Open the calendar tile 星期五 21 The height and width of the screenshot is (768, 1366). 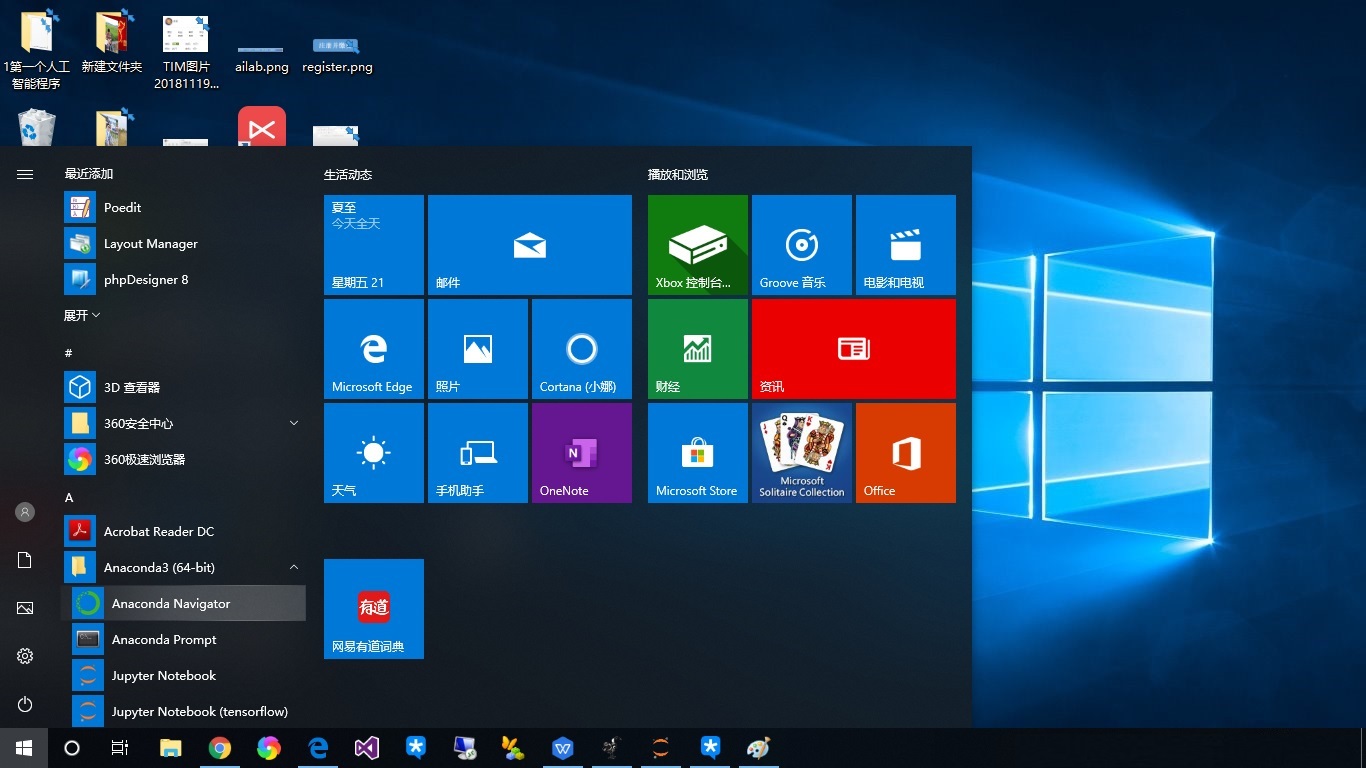[374, 245]
